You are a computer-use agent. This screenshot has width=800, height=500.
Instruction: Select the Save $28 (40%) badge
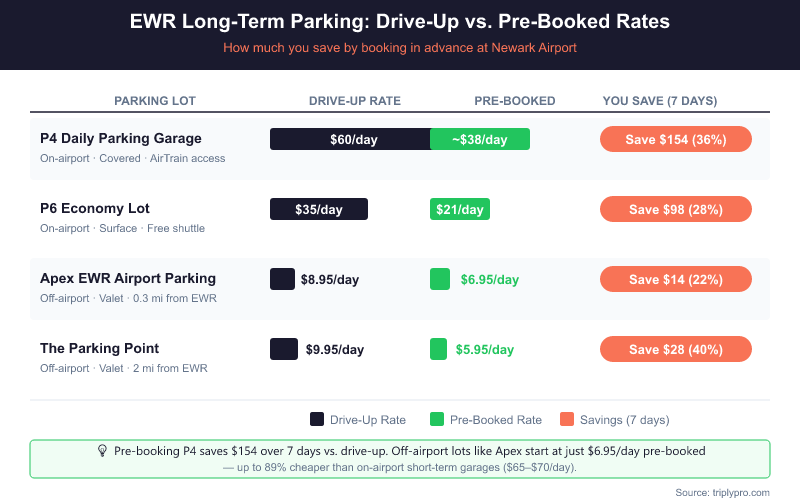(675, 349)
